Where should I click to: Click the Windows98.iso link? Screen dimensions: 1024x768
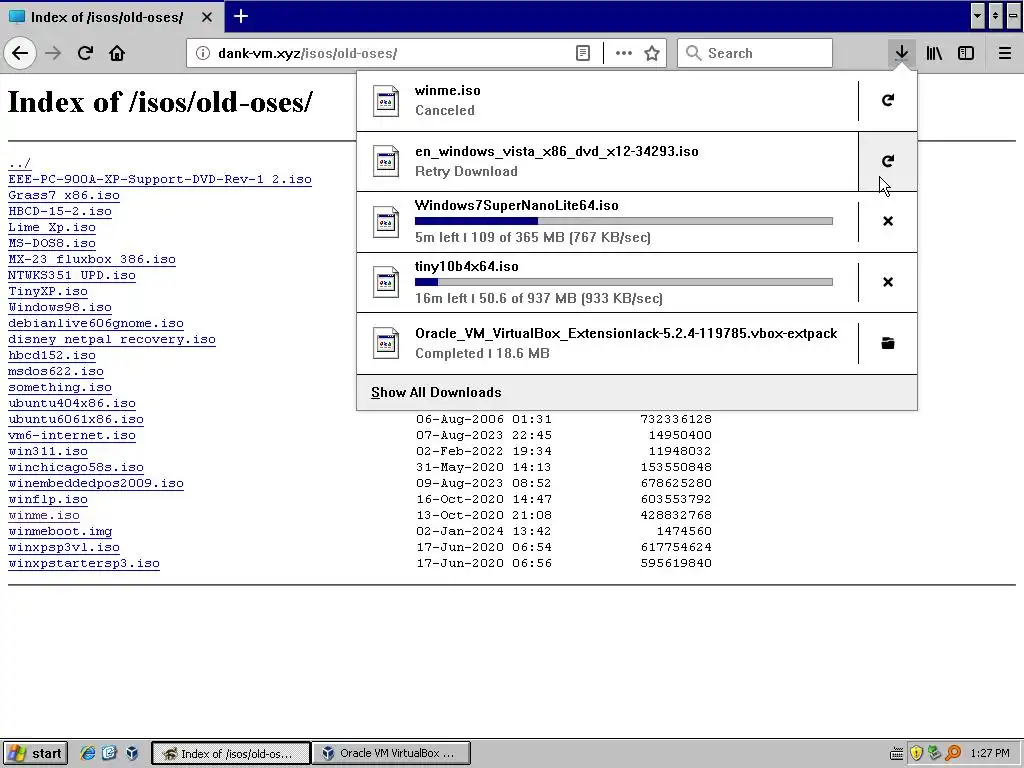60,307
